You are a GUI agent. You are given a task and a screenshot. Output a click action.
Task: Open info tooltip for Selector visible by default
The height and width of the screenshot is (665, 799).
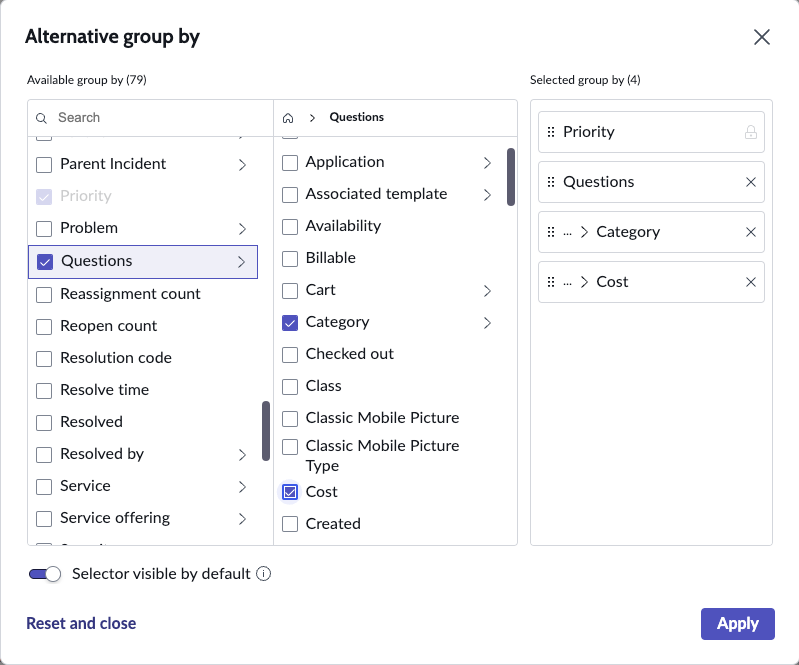tap(263, 574)
